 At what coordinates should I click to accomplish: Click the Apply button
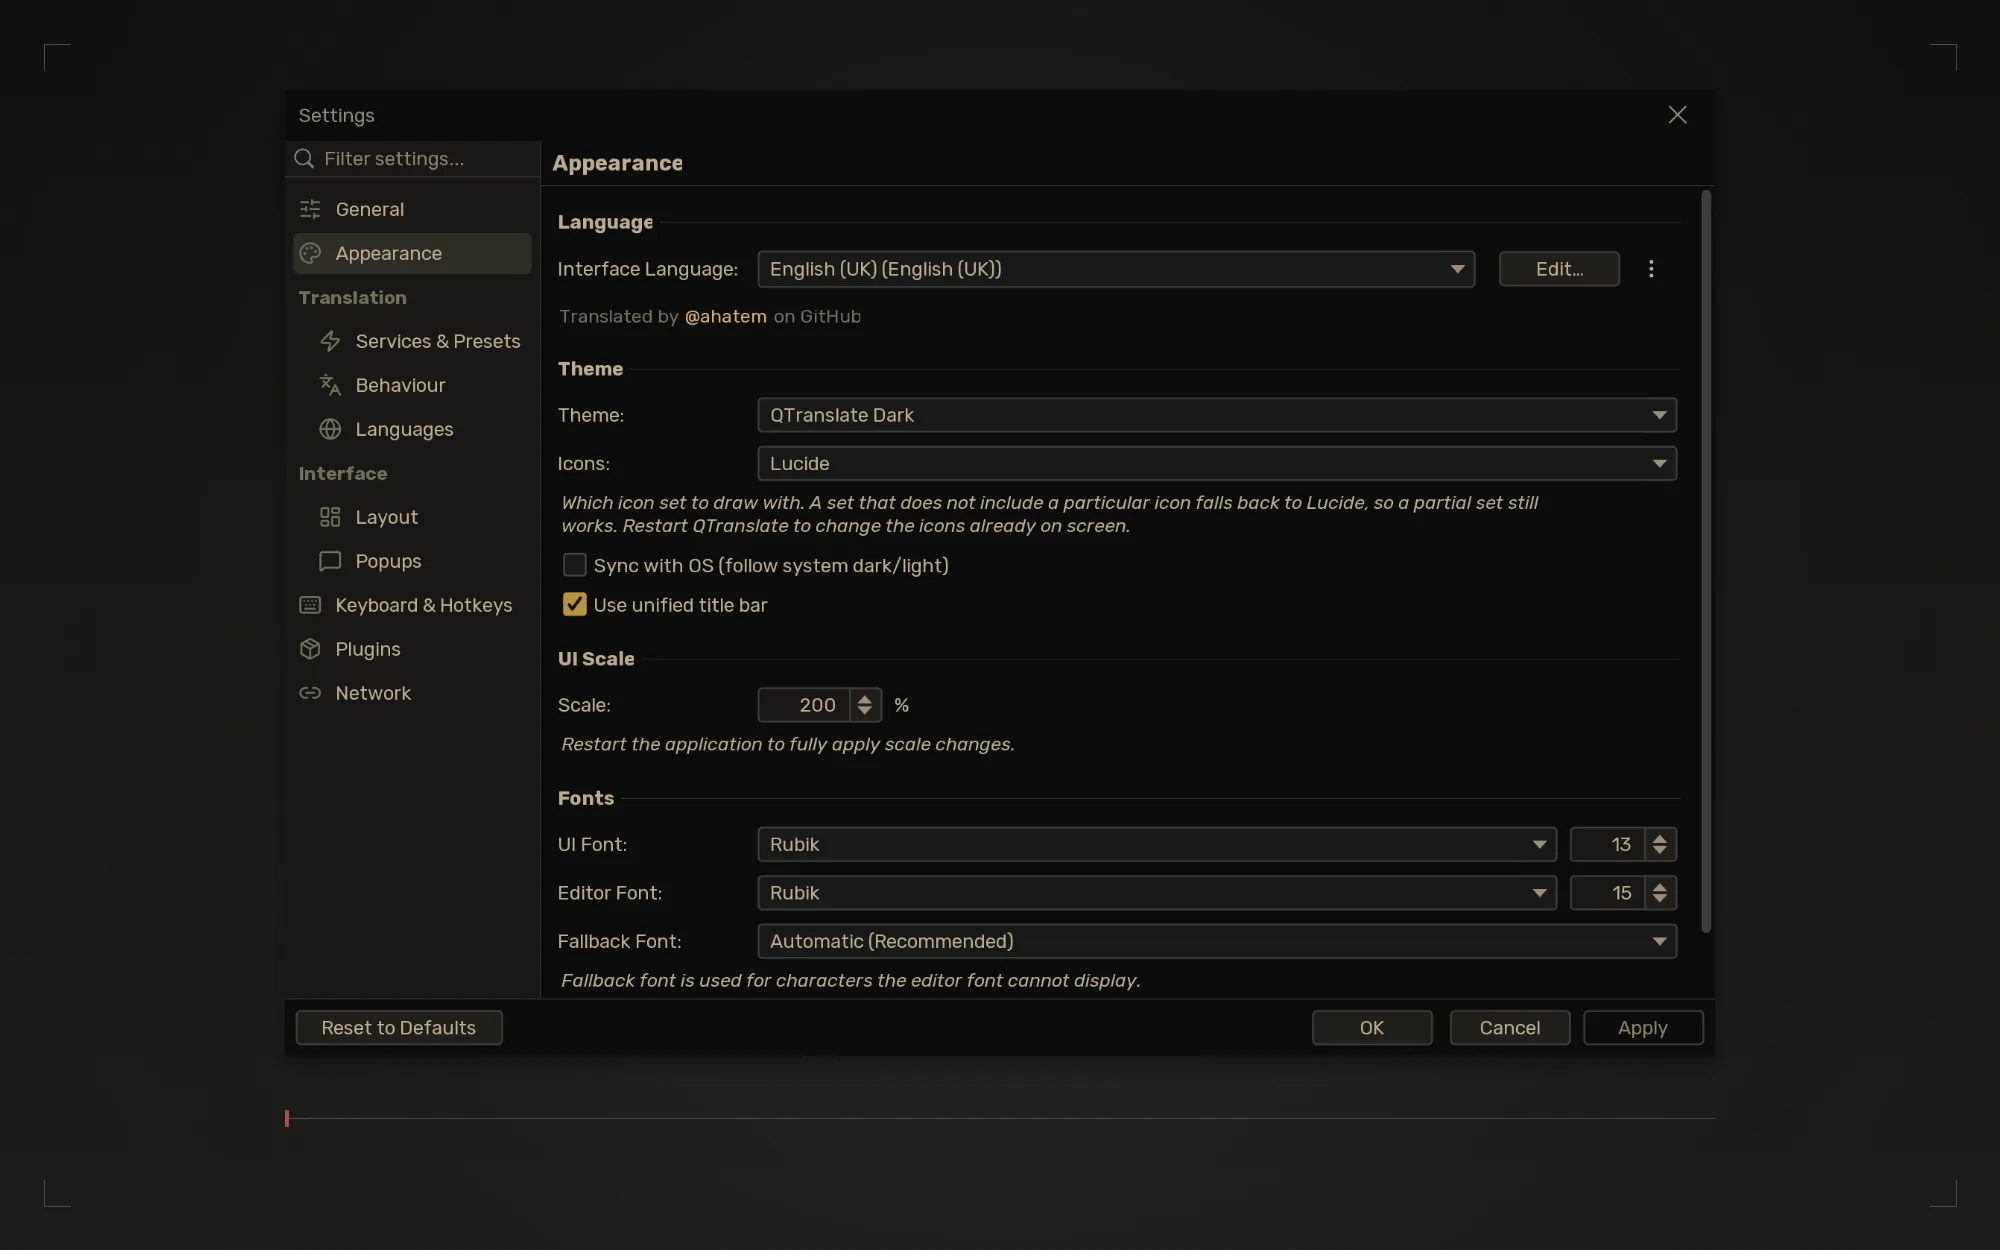point(1643,1028)
